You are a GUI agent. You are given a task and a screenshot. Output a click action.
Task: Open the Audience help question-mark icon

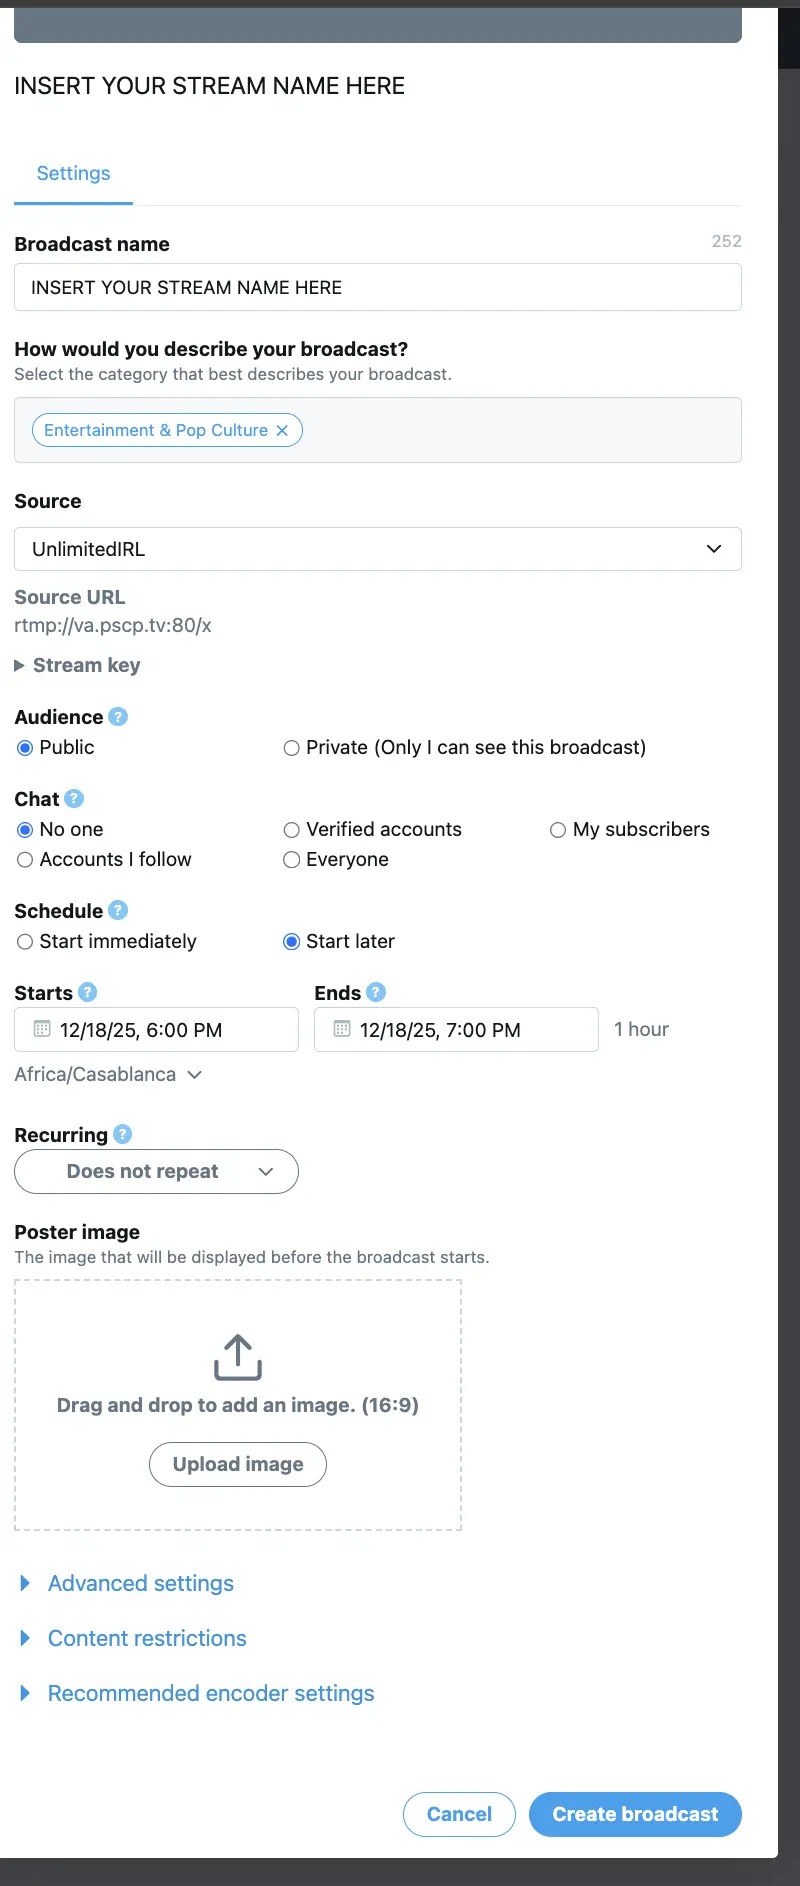(118, 717)
